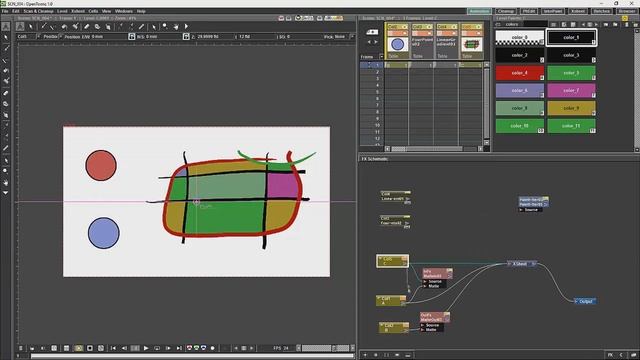The image size is (640, 360).
Task: Click Xsheet horizontal scroll-right arrow
Action: tap(480, 149)
